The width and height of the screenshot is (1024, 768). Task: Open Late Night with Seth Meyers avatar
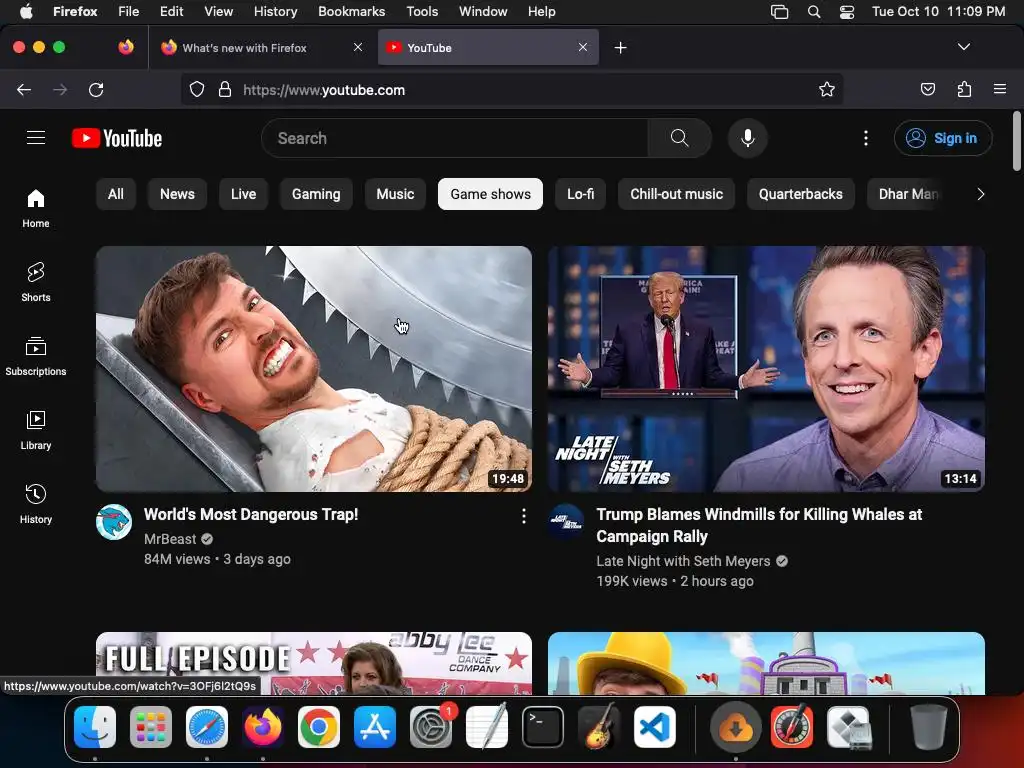[566, 522]
